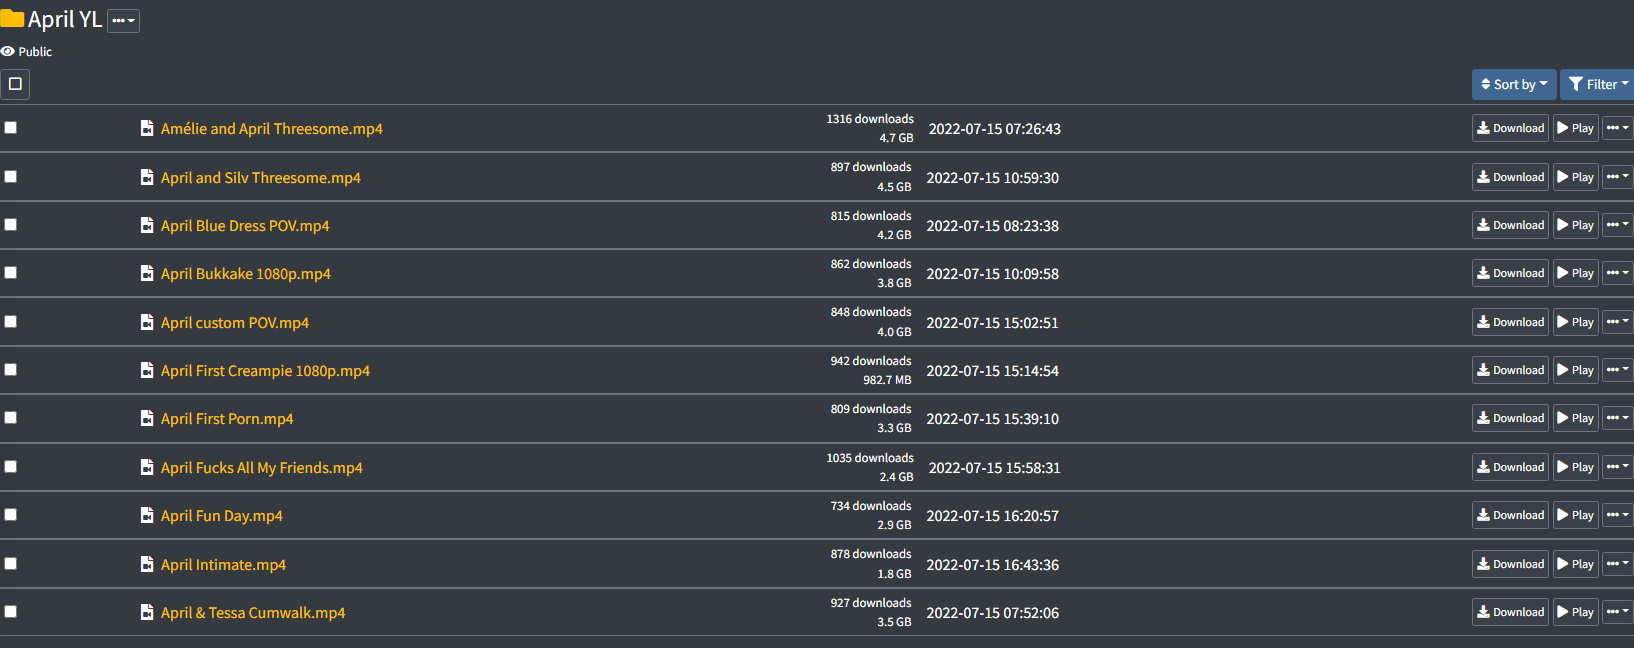Play the April Blue Dress POV.mp4 video

(1576, 225)
